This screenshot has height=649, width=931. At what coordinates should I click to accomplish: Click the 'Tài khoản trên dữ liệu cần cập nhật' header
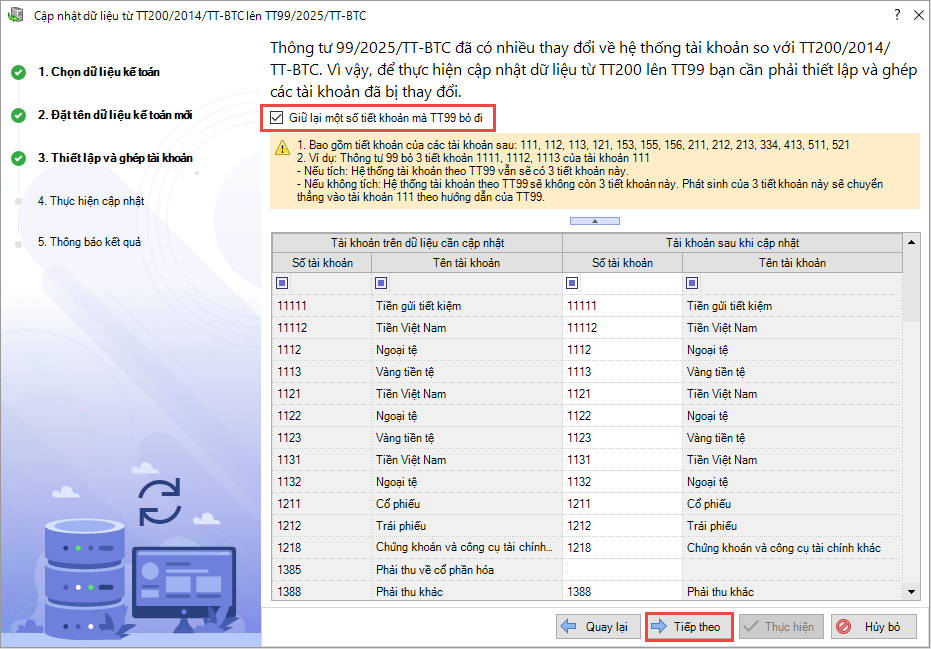417,243
